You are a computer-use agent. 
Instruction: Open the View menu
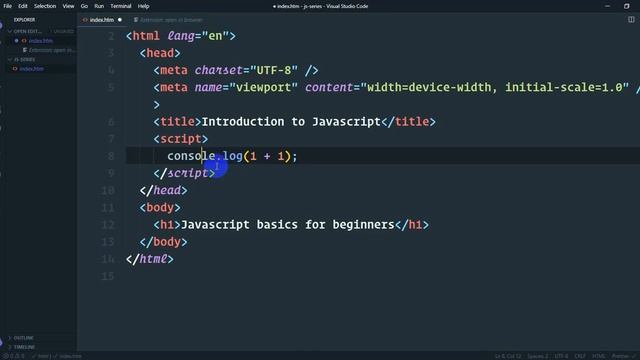coord(68,6)
